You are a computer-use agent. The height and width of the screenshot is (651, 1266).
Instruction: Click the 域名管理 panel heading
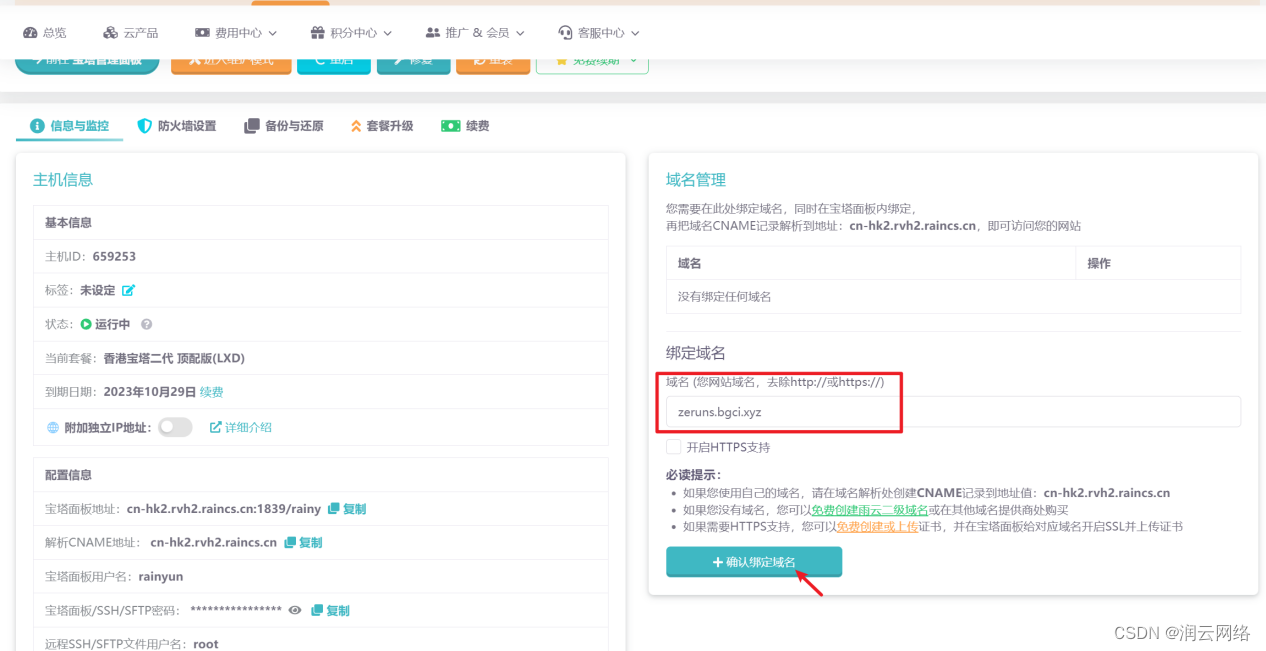(x=696, y=180)
